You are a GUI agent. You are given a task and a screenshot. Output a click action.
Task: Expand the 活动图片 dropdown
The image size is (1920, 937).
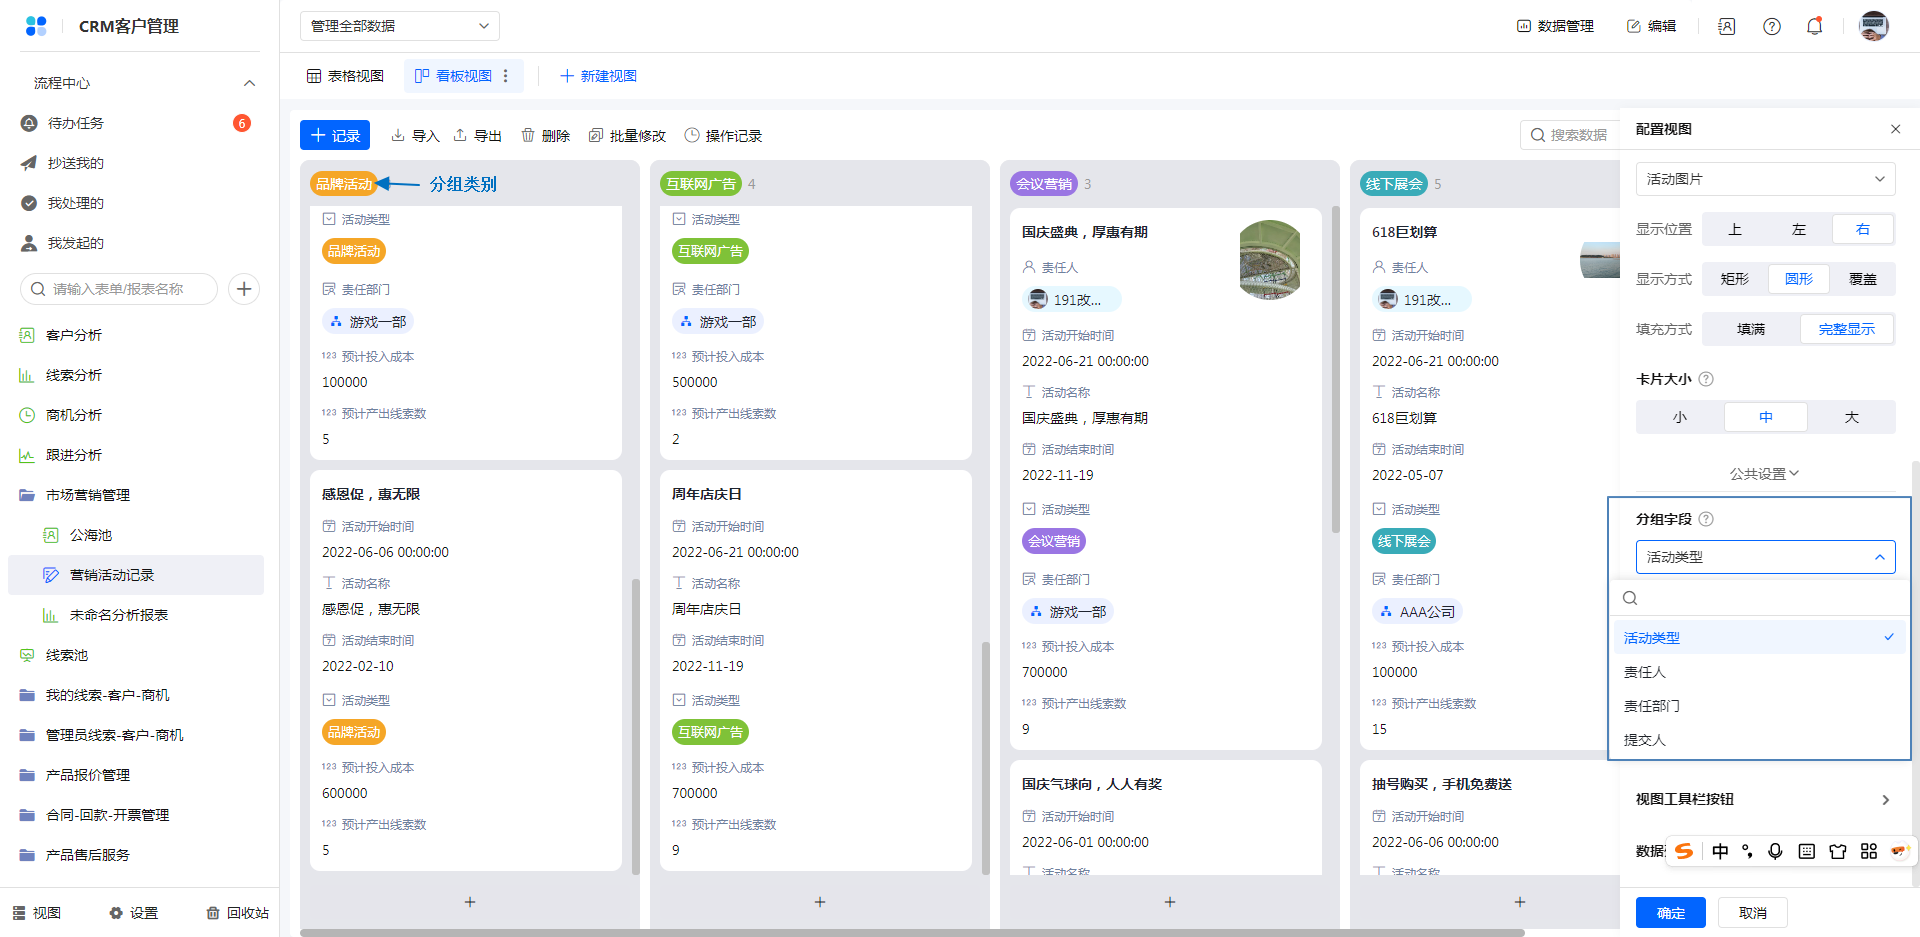pyautogui.click(x=1765, y=179)
